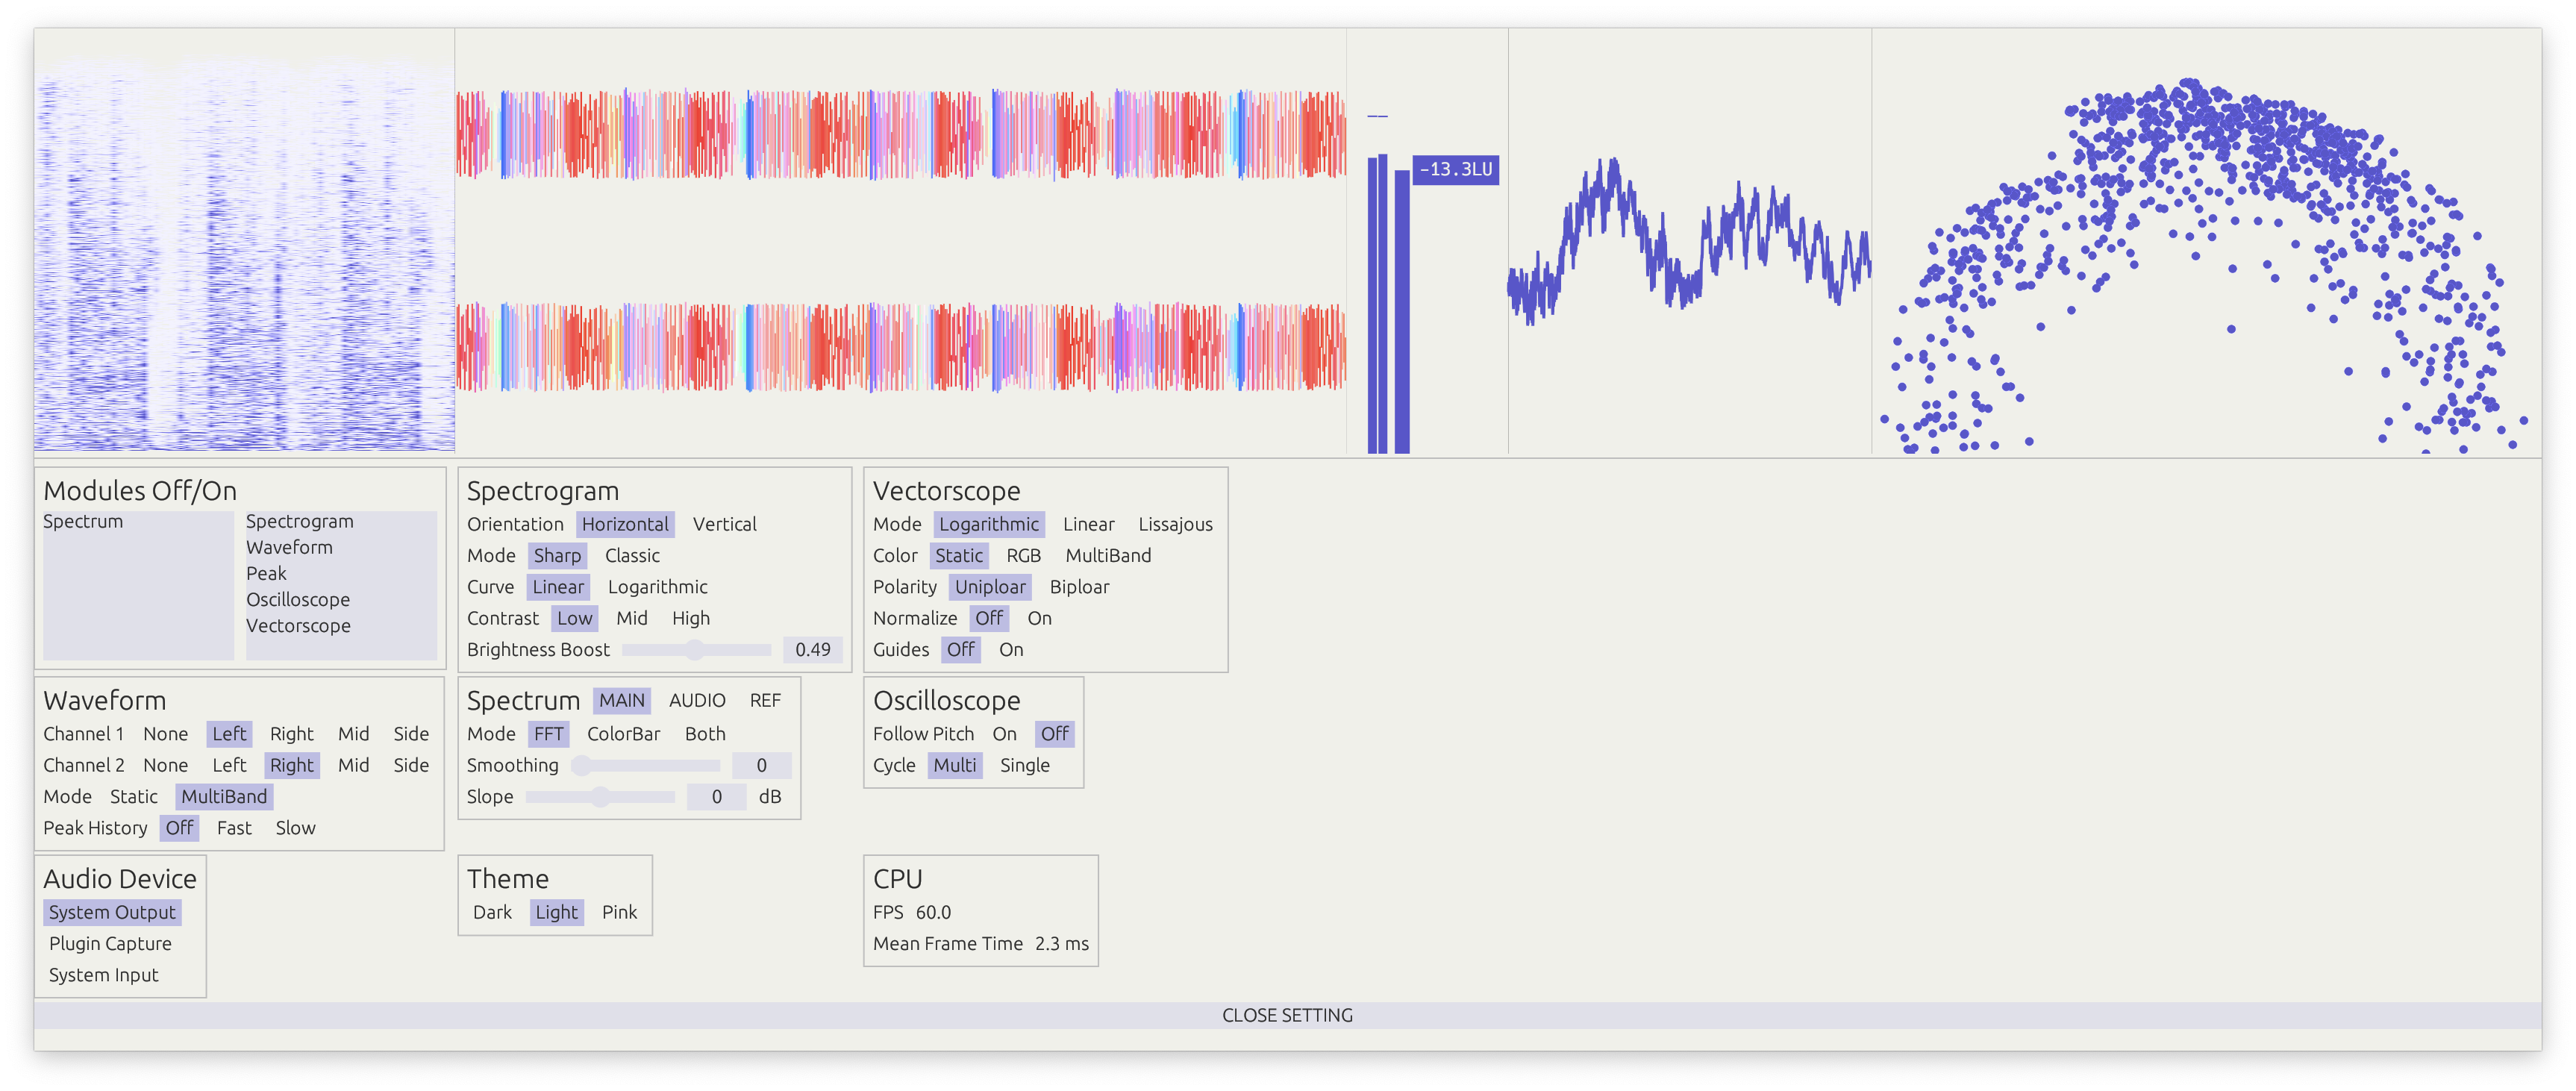Set spectrogram contrast to High
2576x1091 pixels.
pos(690,618)
